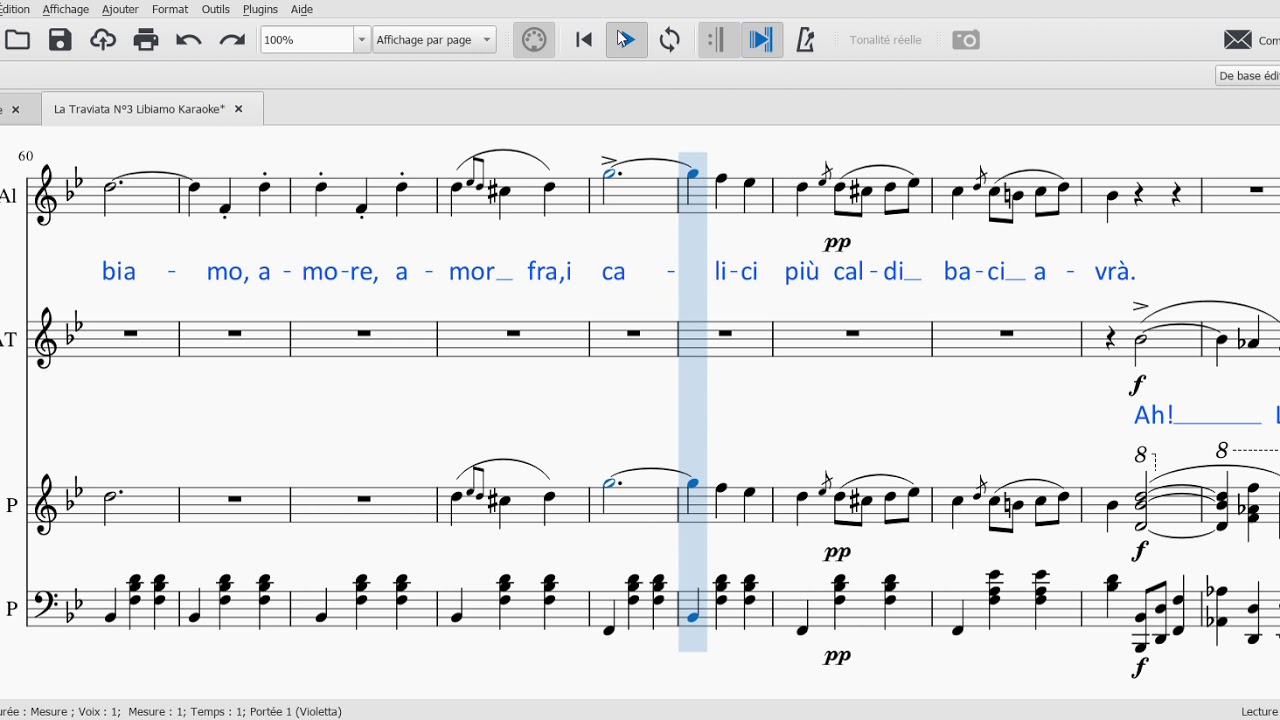Screen dimensions: 1280x720
Task: Undo the last action
Action: tap(188, 40)
